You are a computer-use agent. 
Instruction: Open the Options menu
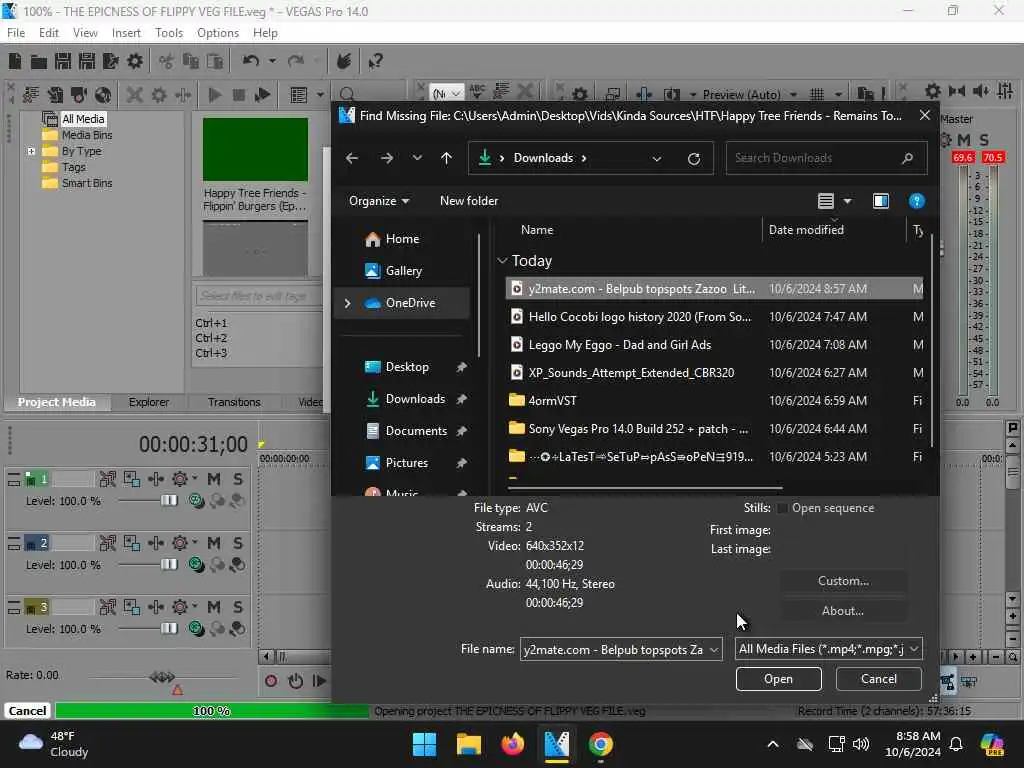coord(218,33)
